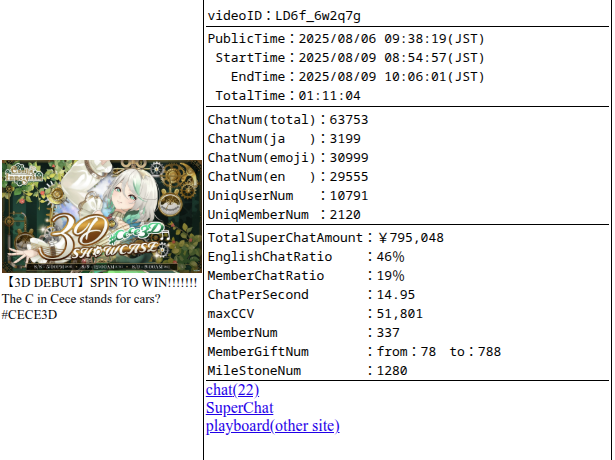The image size is (615, 460).
Task: Click the EndTime 2025/08/09 10:06:01 line
Action: (x=358, y=76)
